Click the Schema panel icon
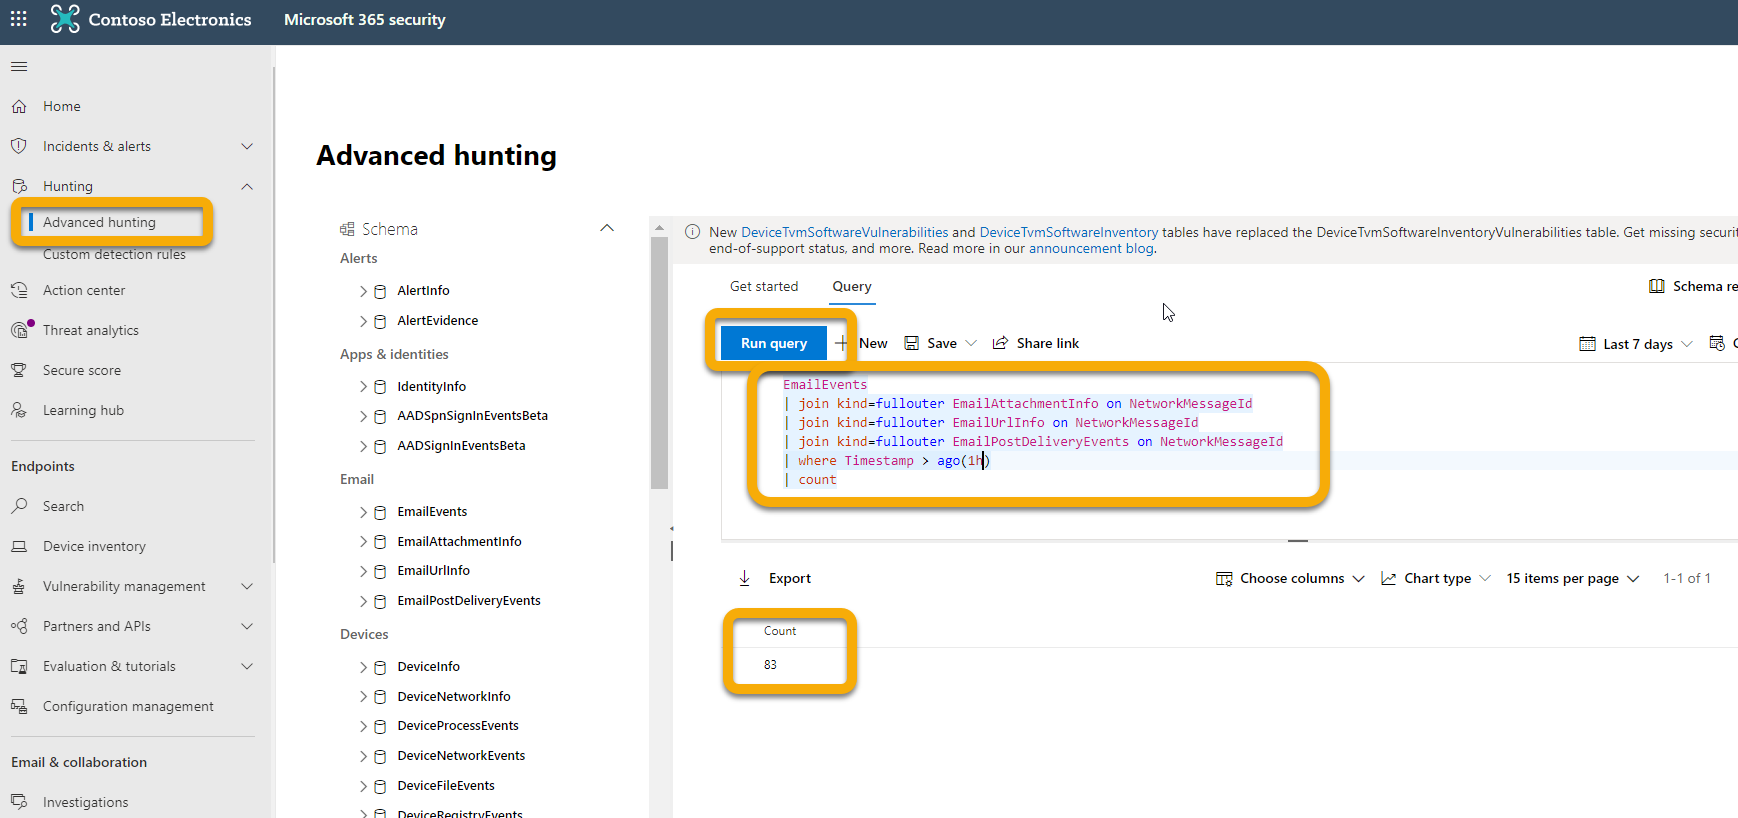Viewport: 1738px width, 818px height. [x=347, y=229]
